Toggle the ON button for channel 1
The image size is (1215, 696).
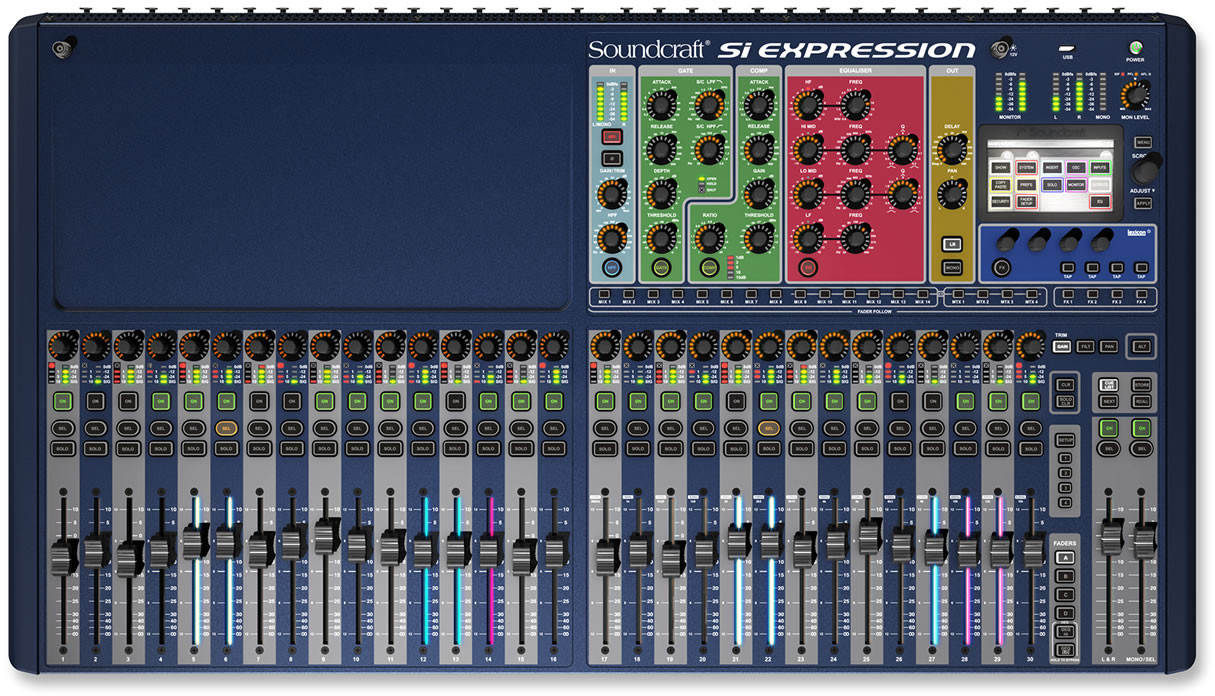(62, 400)
